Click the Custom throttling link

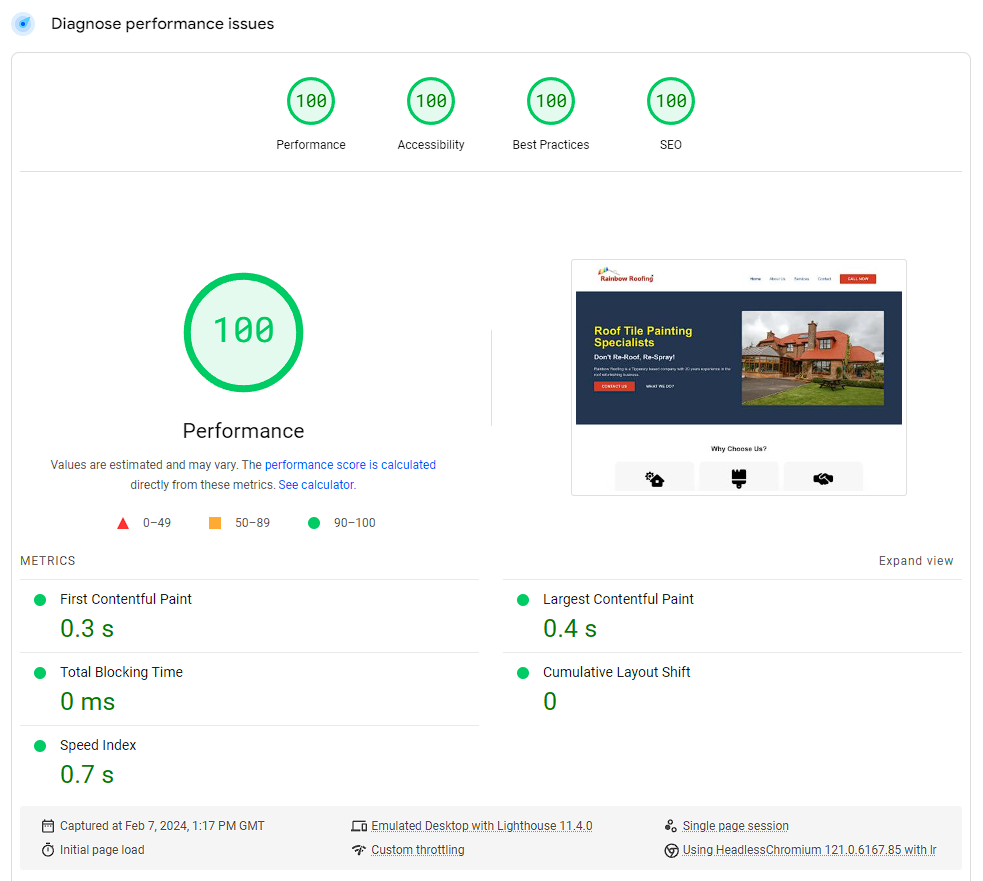click(x=417, y=850)
